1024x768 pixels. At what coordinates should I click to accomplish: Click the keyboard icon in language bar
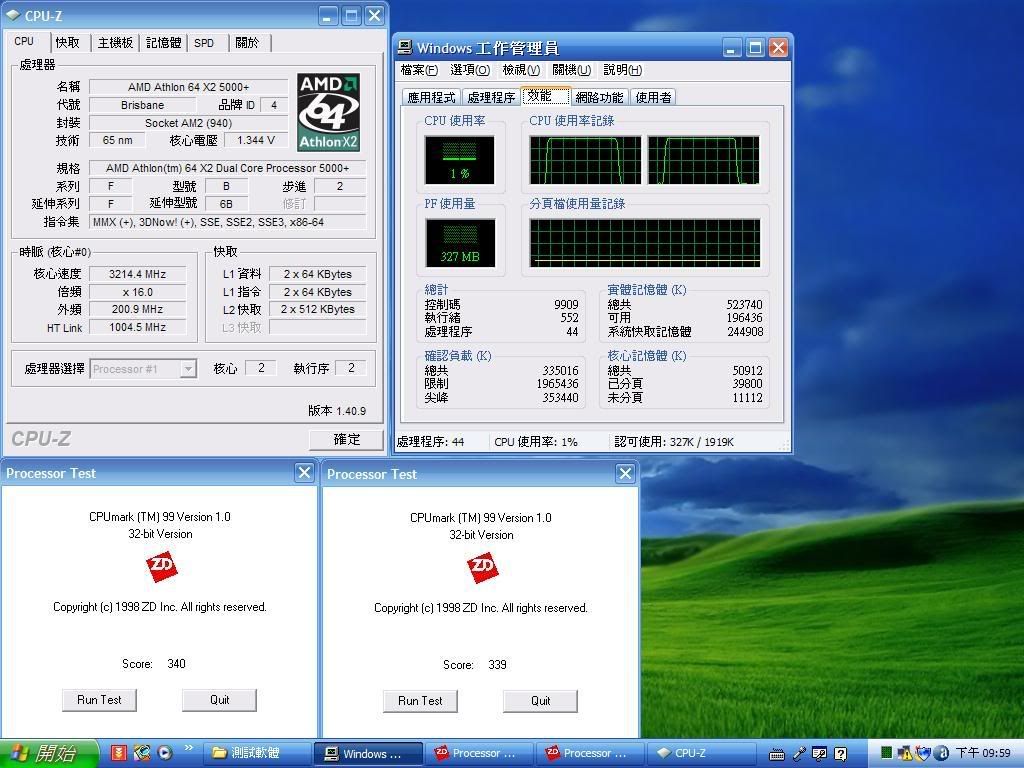(776, 754)
